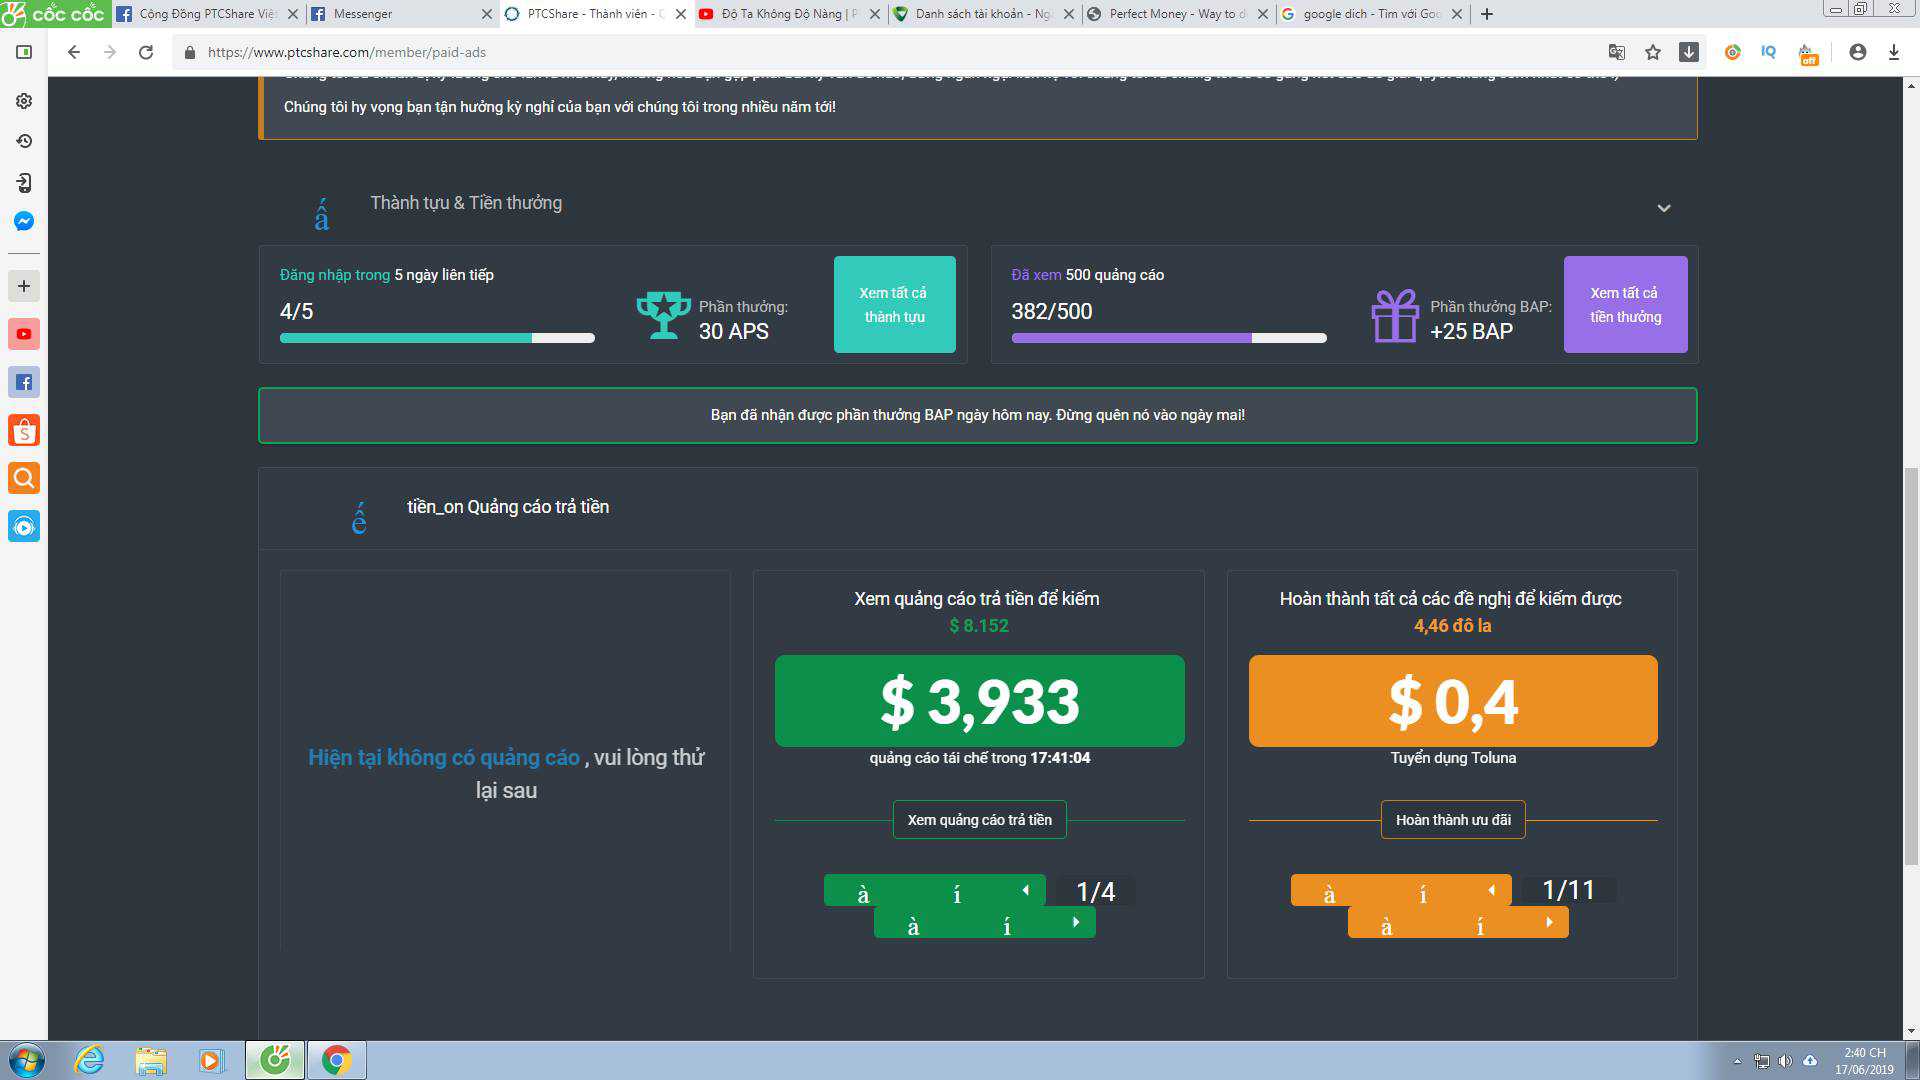Switch to the Perfect Money tab
The height and width of the screenshot is (1080, 1920).
[1176, 14]
